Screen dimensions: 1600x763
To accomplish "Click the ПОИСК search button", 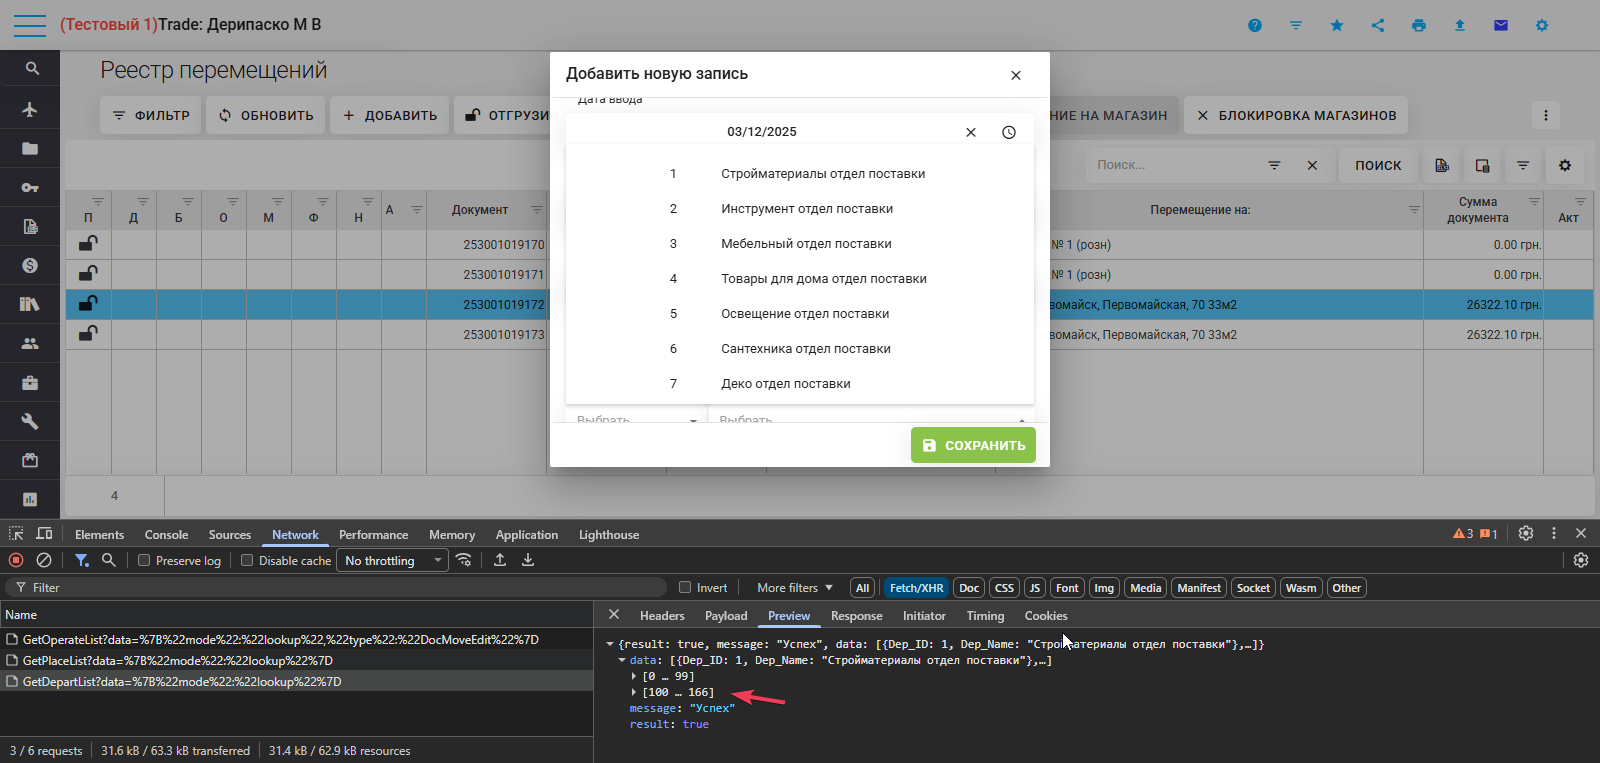I will [1378, 165].
